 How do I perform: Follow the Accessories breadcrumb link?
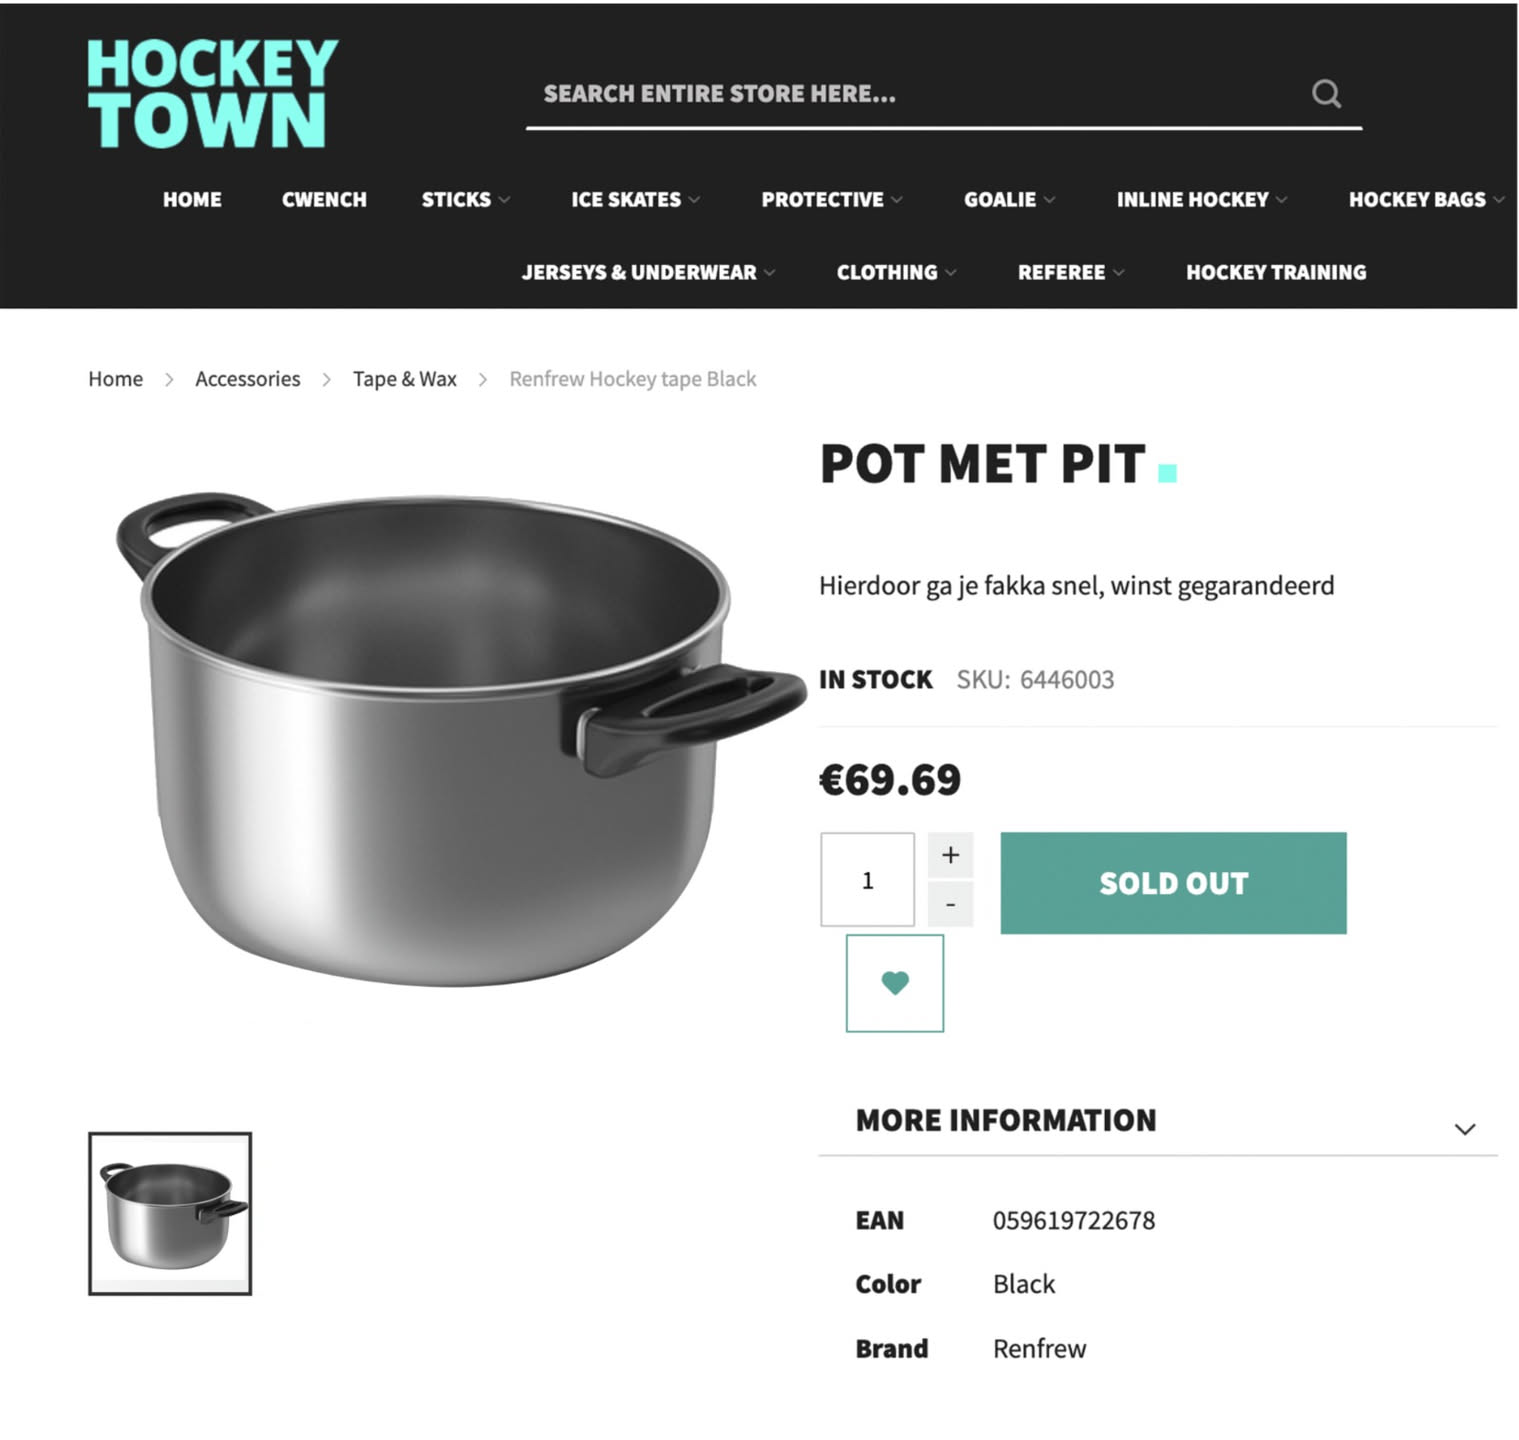click(x=247, y=379)
